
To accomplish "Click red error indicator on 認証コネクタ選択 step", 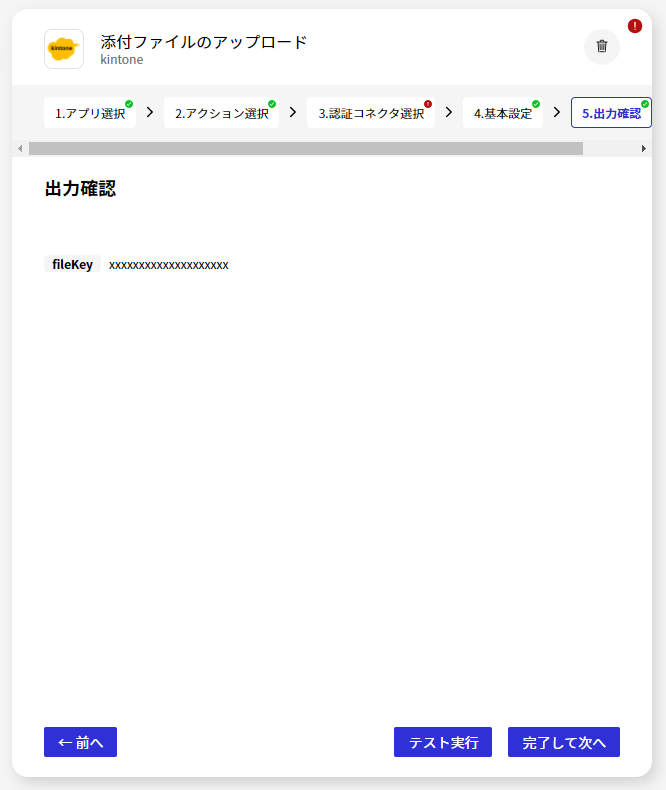I will coord(428,104).
